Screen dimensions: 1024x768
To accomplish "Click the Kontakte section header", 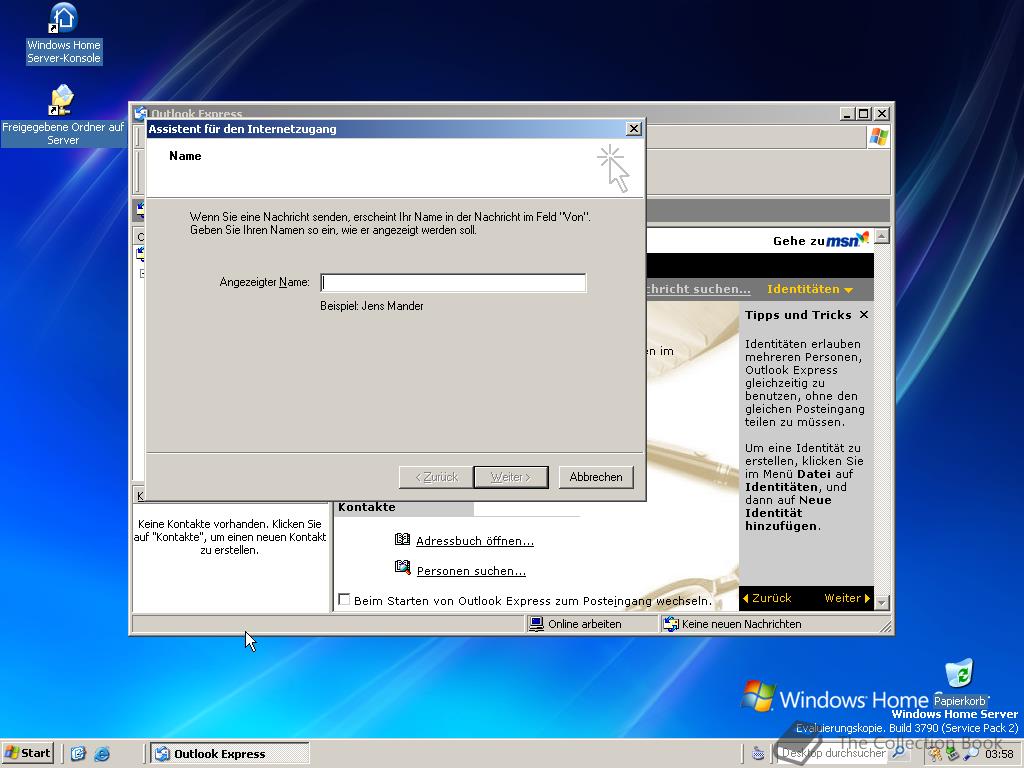I will coord(367,507).
